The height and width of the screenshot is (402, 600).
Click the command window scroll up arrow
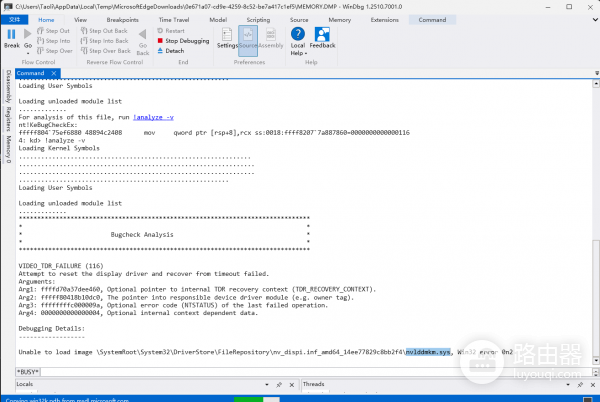pyautogui.click(x=596, y=84)
